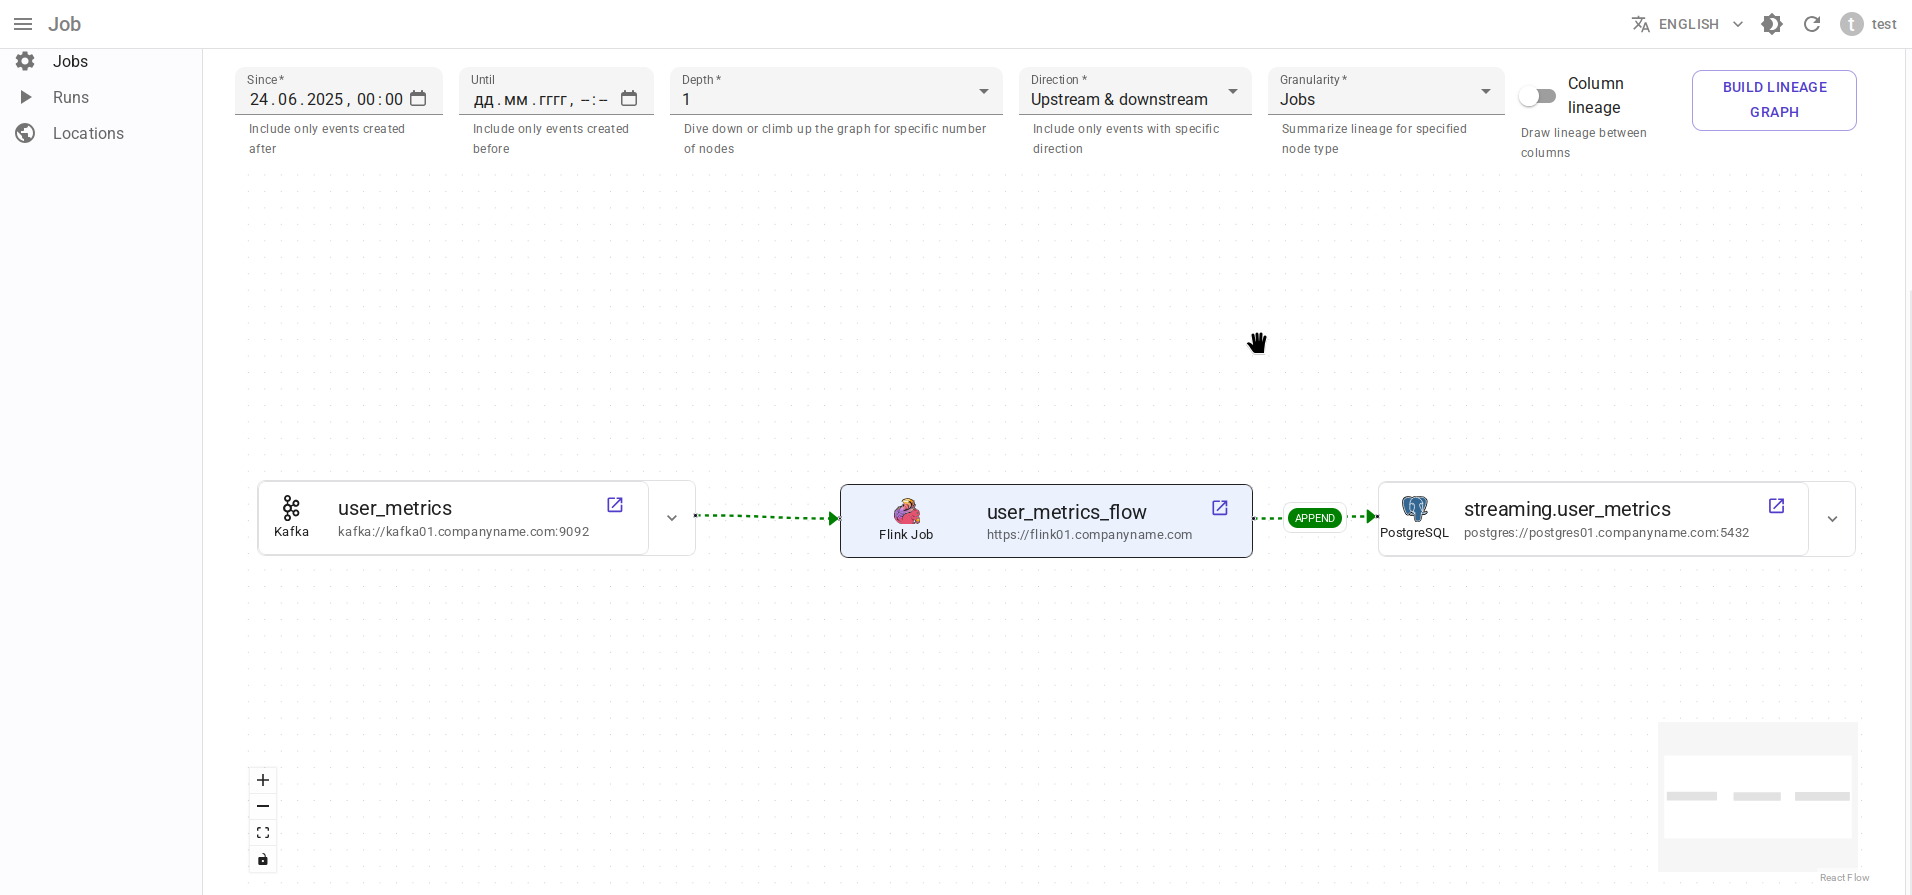Fit lineage graph to view
The height and width of the screenshot is (895, 1912).
tap(263, 833)
